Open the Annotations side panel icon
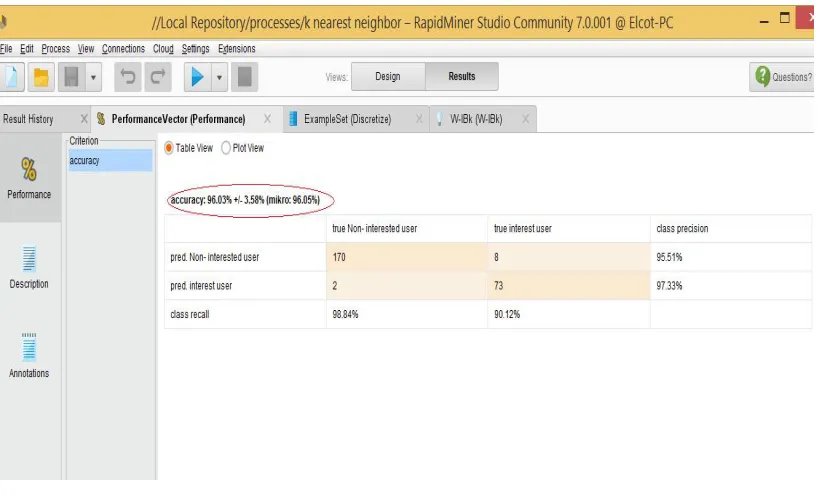This screenshot has height=498, width=820. 29,348
